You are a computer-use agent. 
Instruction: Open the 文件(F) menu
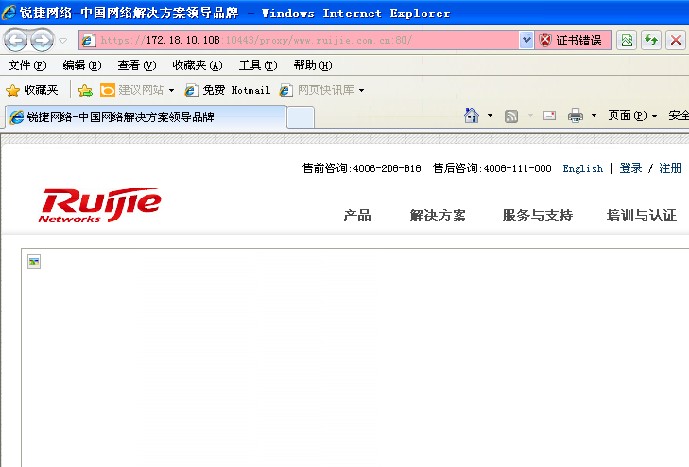click(x=27, y=65)
